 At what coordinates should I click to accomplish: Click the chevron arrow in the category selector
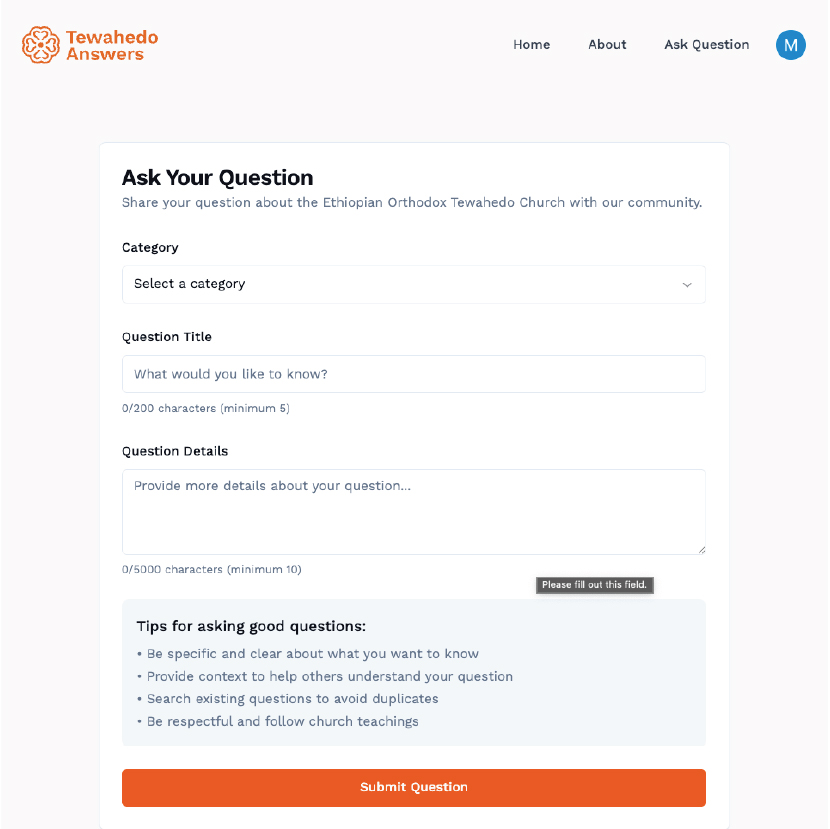click(687, 285)
